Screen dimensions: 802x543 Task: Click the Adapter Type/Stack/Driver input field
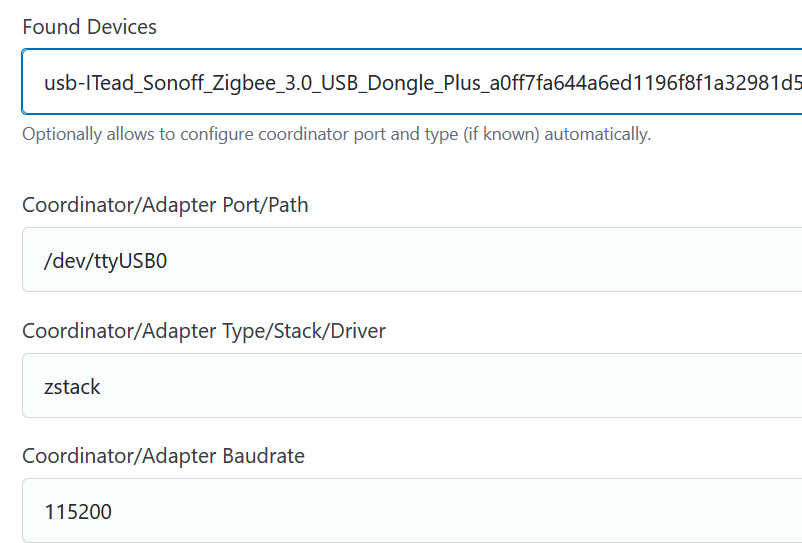(412, 386)
